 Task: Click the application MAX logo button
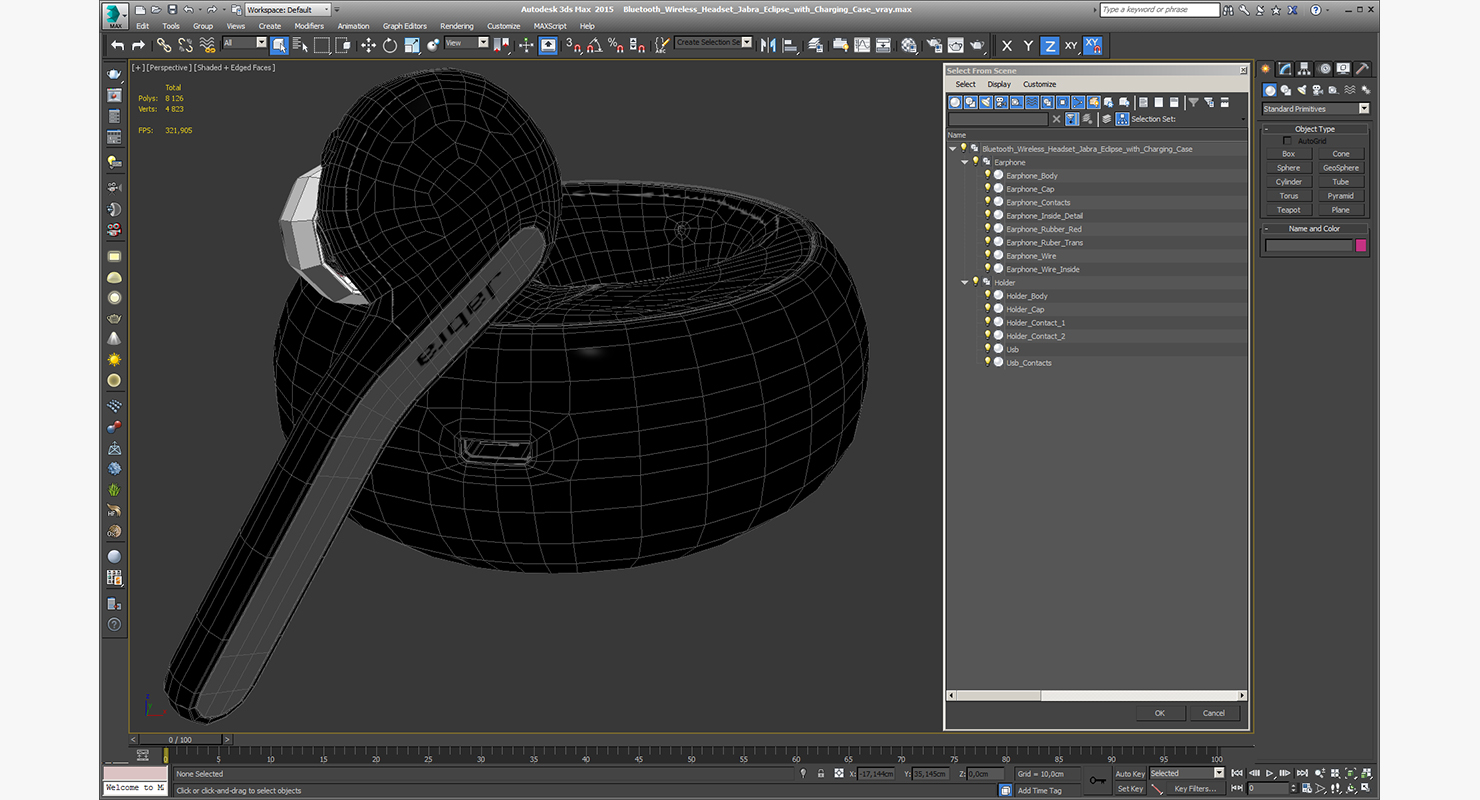(x=114, y=15)
